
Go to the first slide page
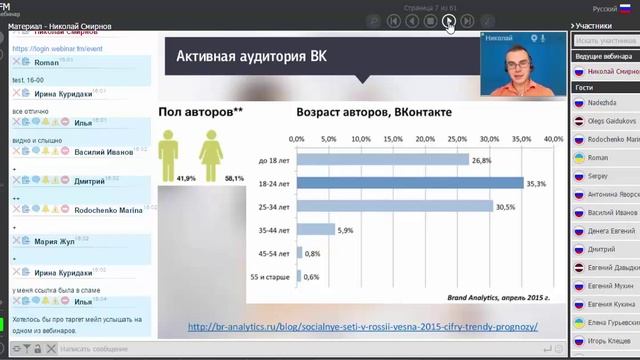point(393,21)
